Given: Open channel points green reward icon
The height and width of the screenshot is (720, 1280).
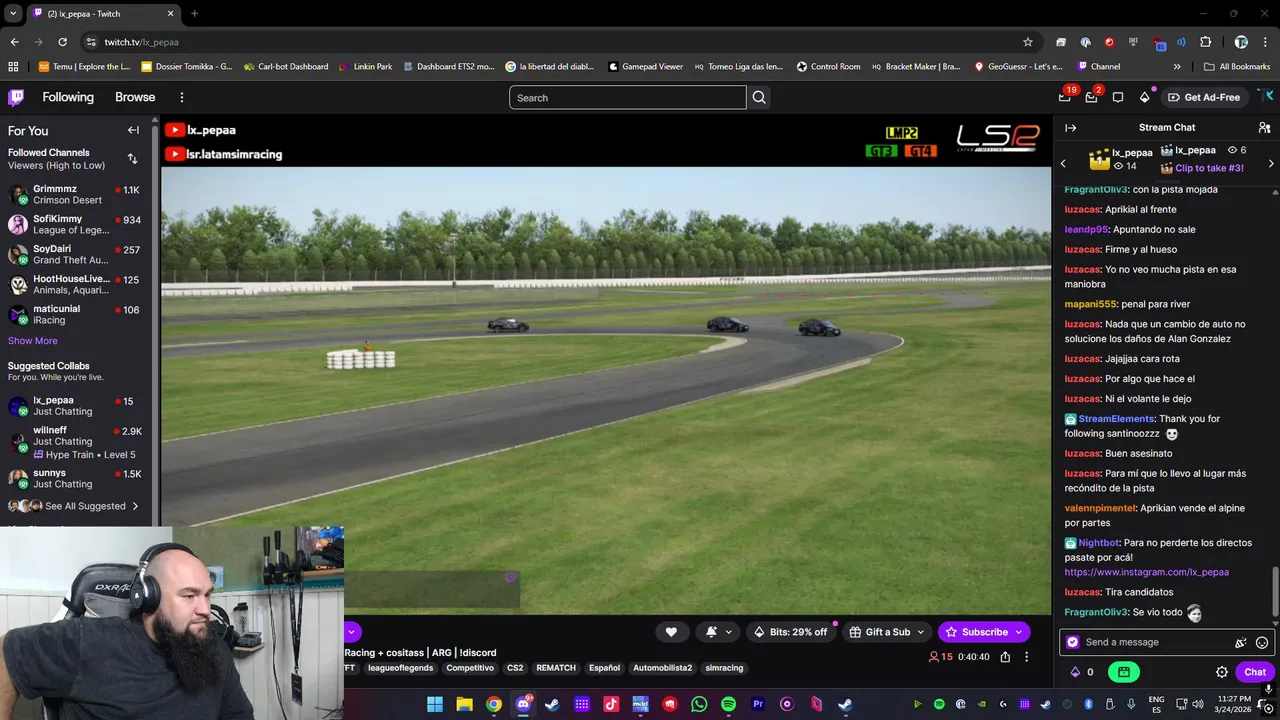Looking at the screenshot, I should tap(1123, 672).
